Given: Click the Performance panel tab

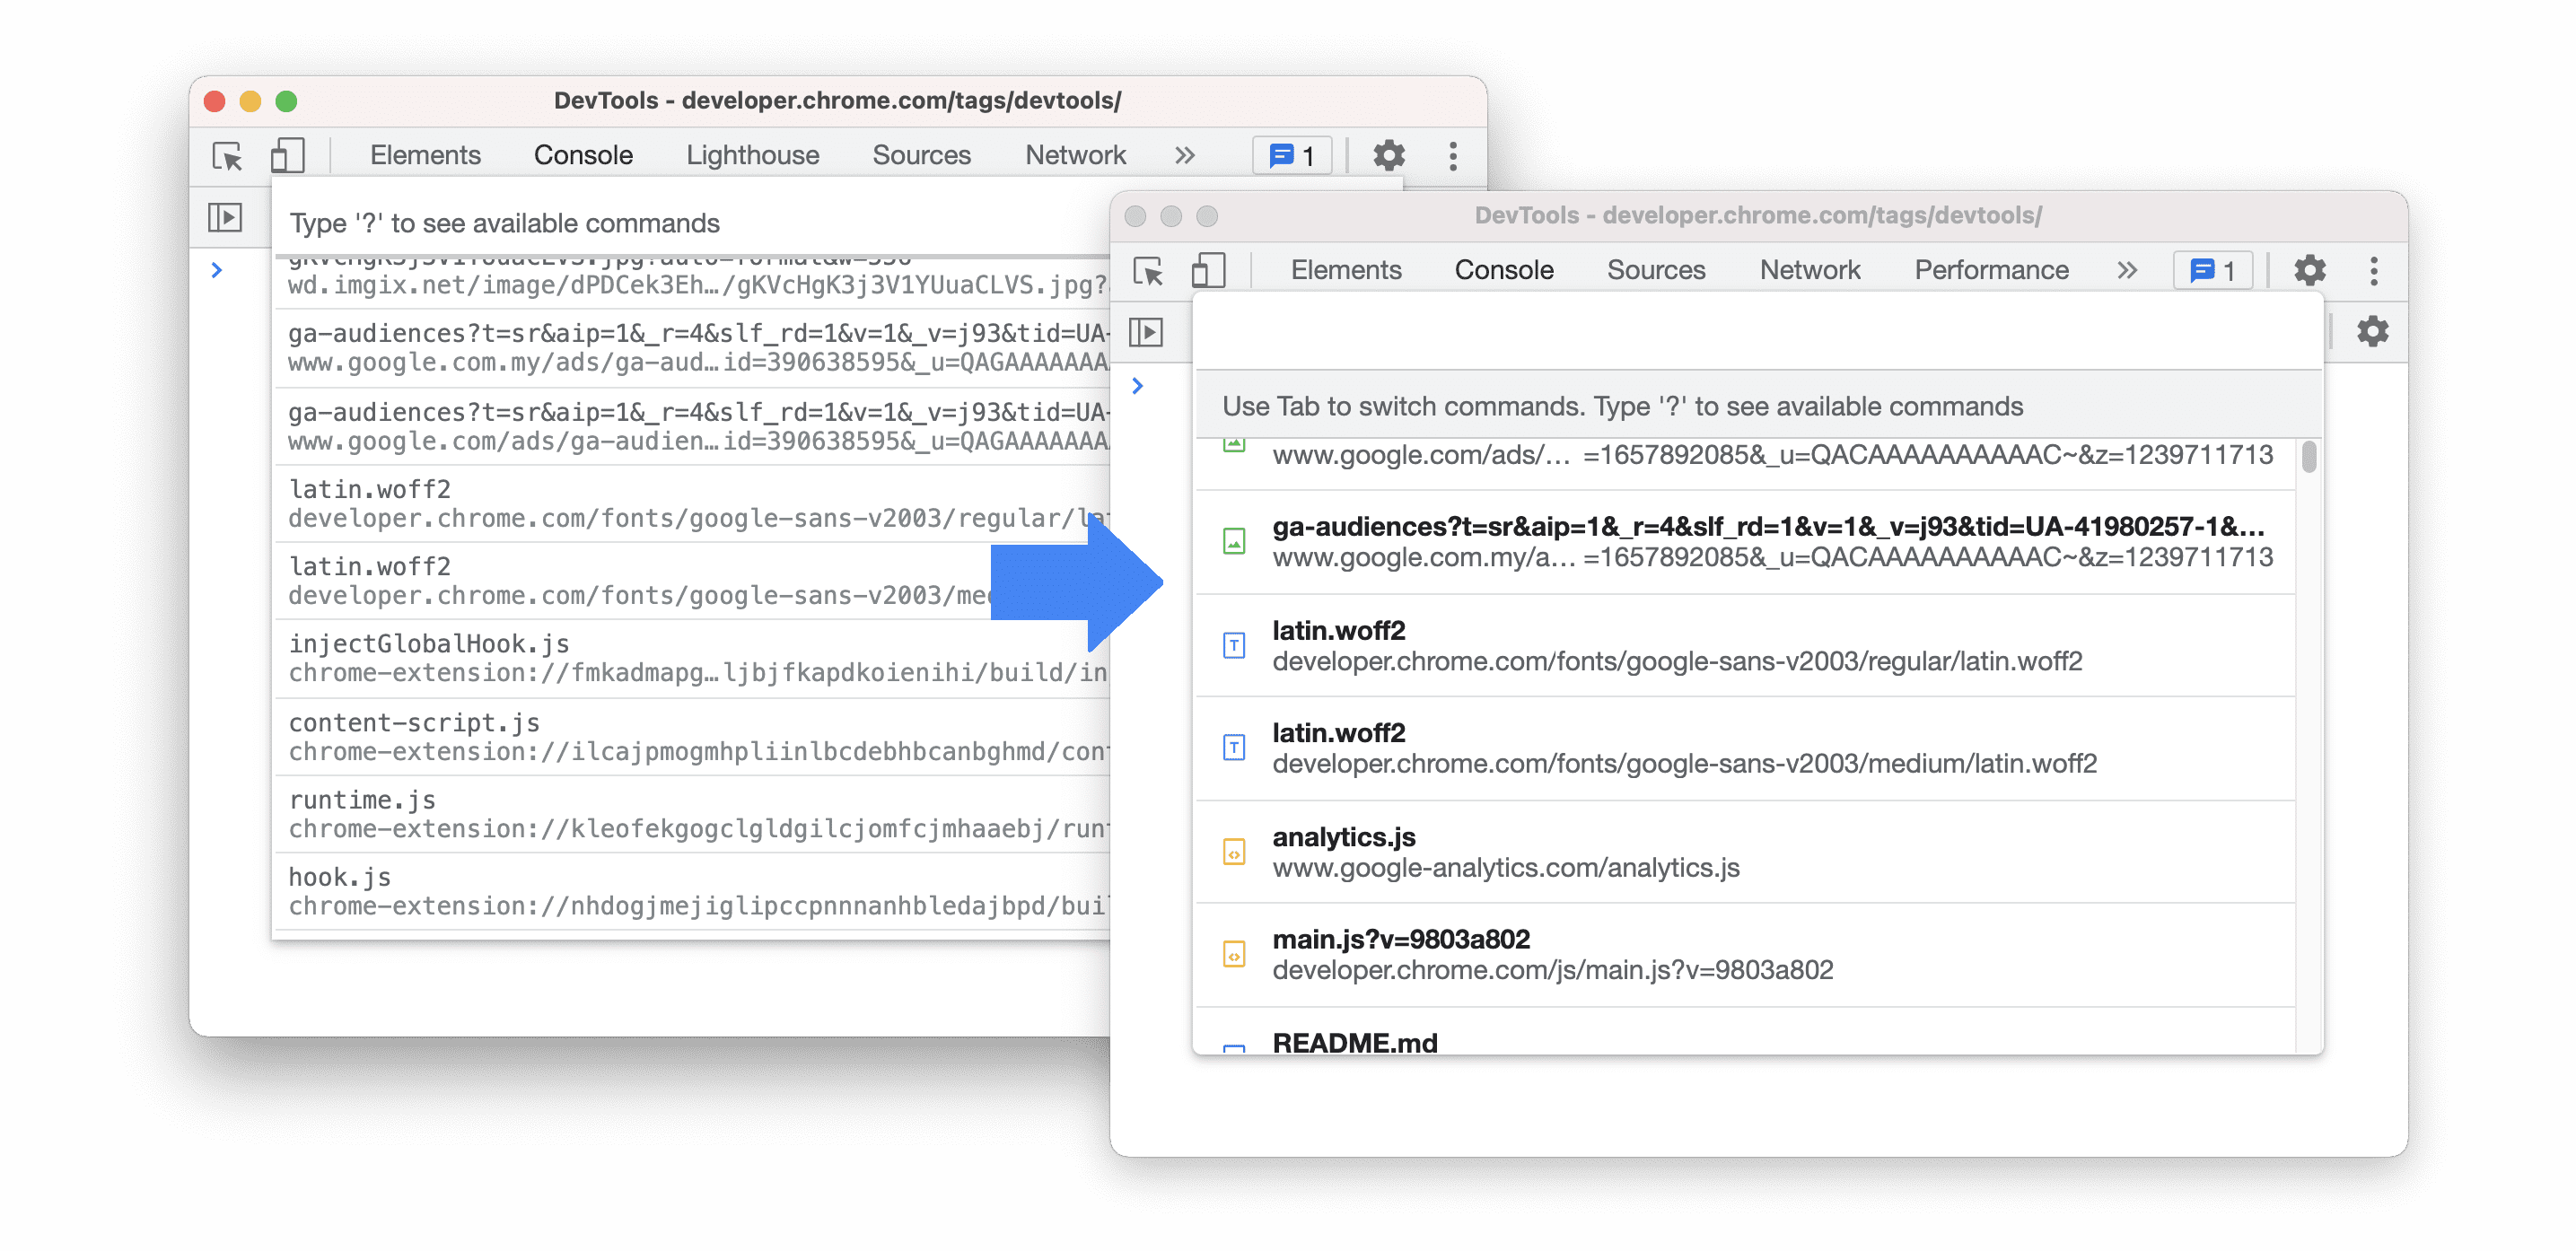Looking at the screenshot, I should click(x=1990, y=266).
